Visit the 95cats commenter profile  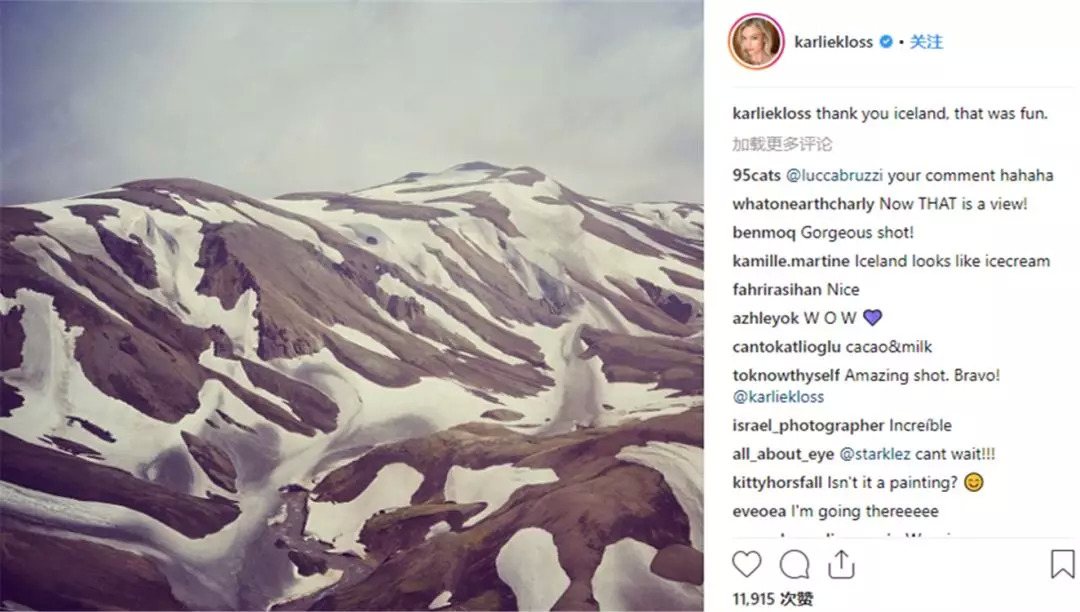point(756,176)
